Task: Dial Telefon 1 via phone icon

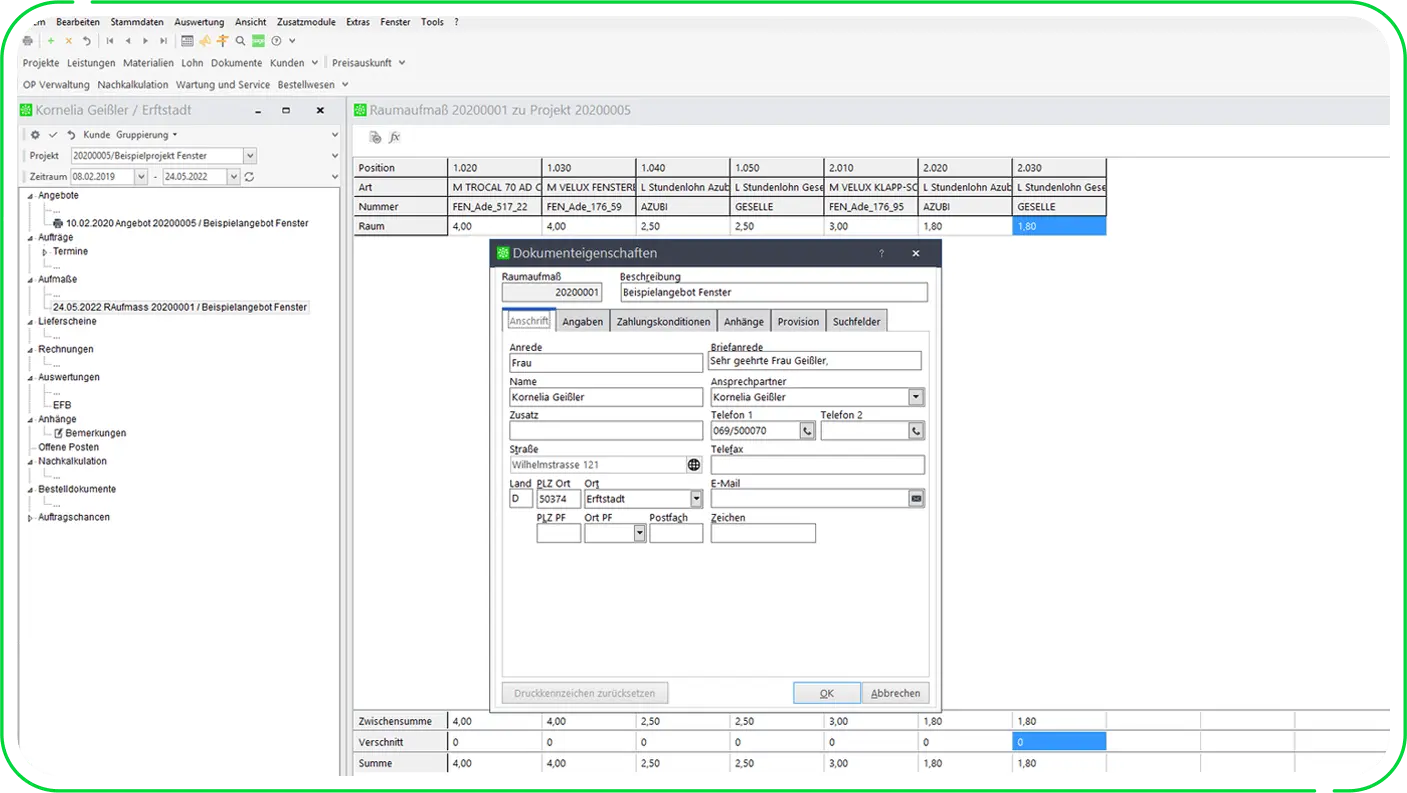Action: click(808, 431)
